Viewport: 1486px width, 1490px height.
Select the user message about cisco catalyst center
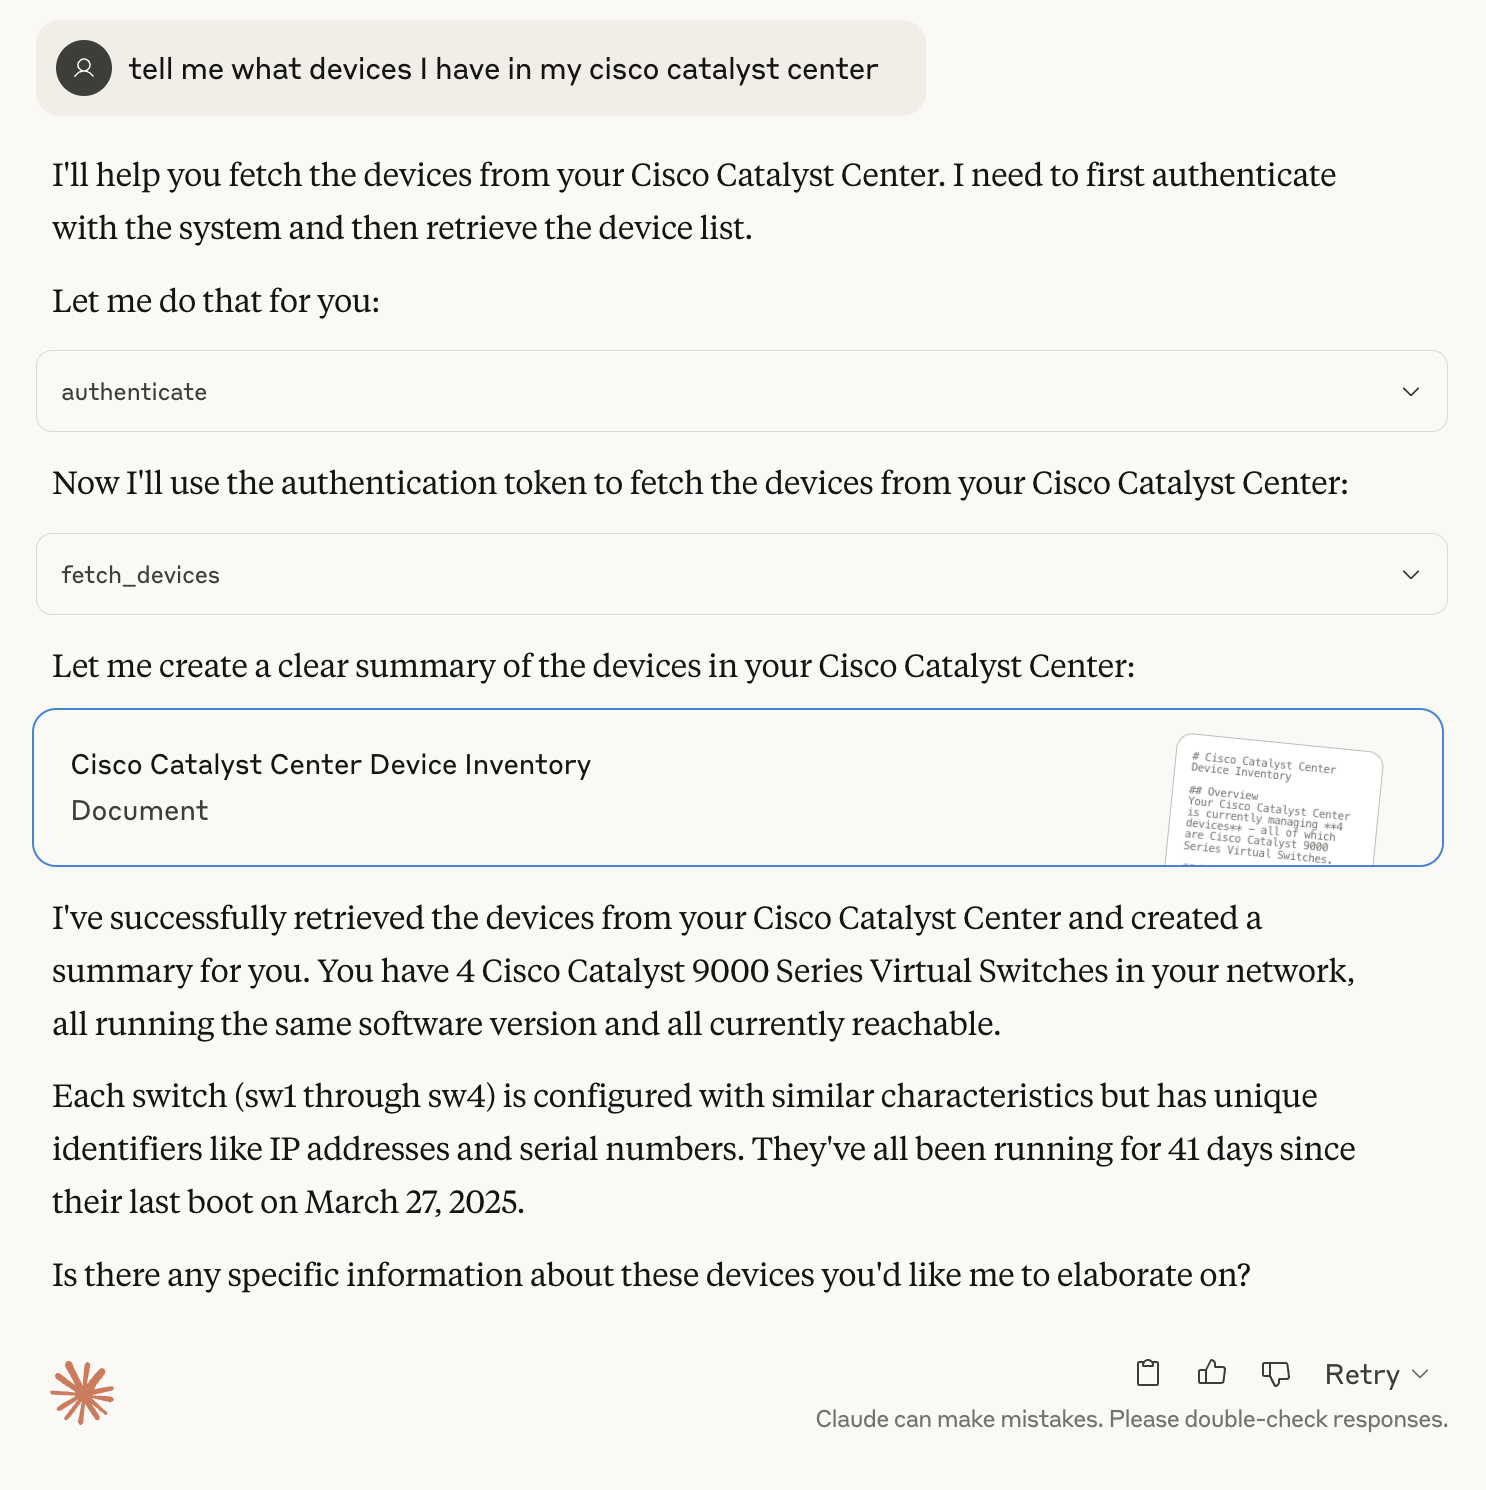(500, 69)
